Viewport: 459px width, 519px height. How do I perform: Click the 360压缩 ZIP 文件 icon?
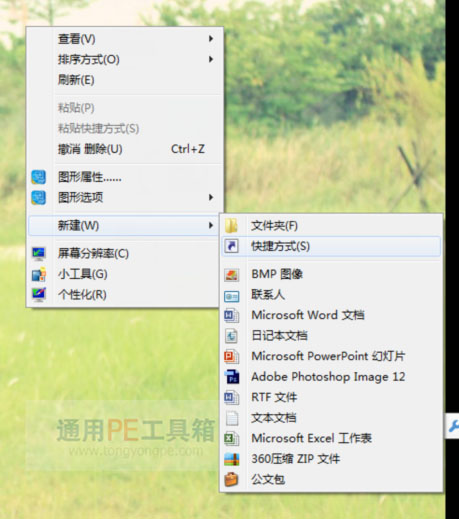[x=231, y=459]
